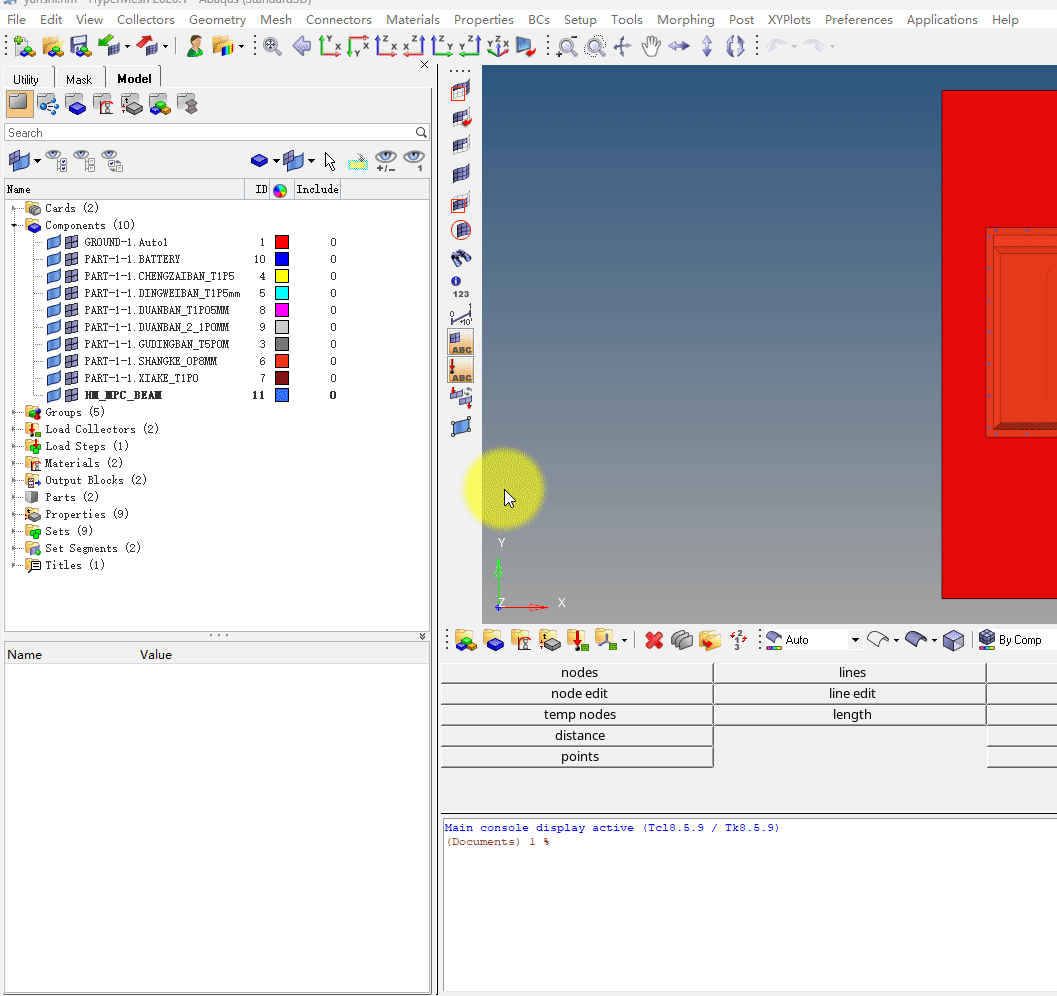Screen dimensions: 1057x996
Task: Click the renumber icon in toolbar
Action: coord(739,640)
